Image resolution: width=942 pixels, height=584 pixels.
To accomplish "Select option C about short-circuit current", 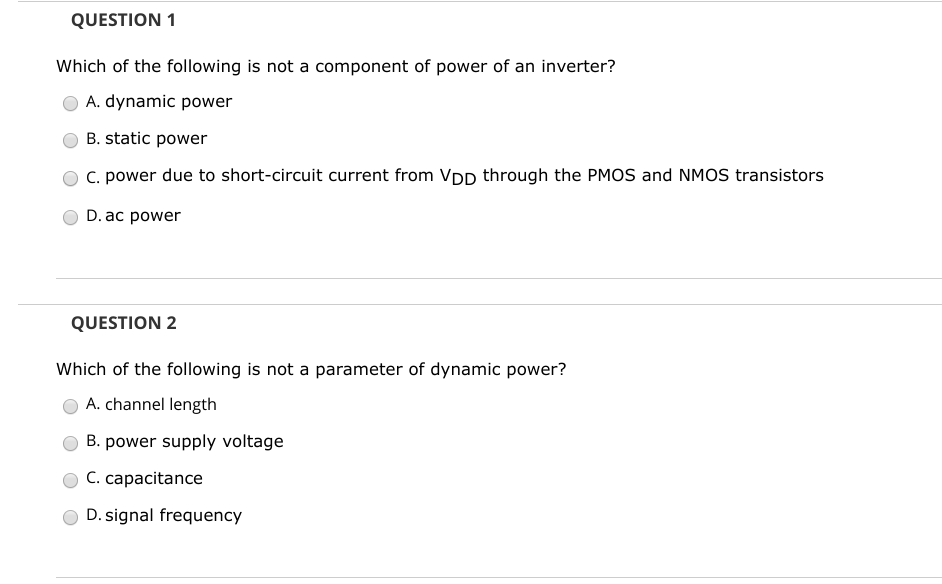I will 69,178.
